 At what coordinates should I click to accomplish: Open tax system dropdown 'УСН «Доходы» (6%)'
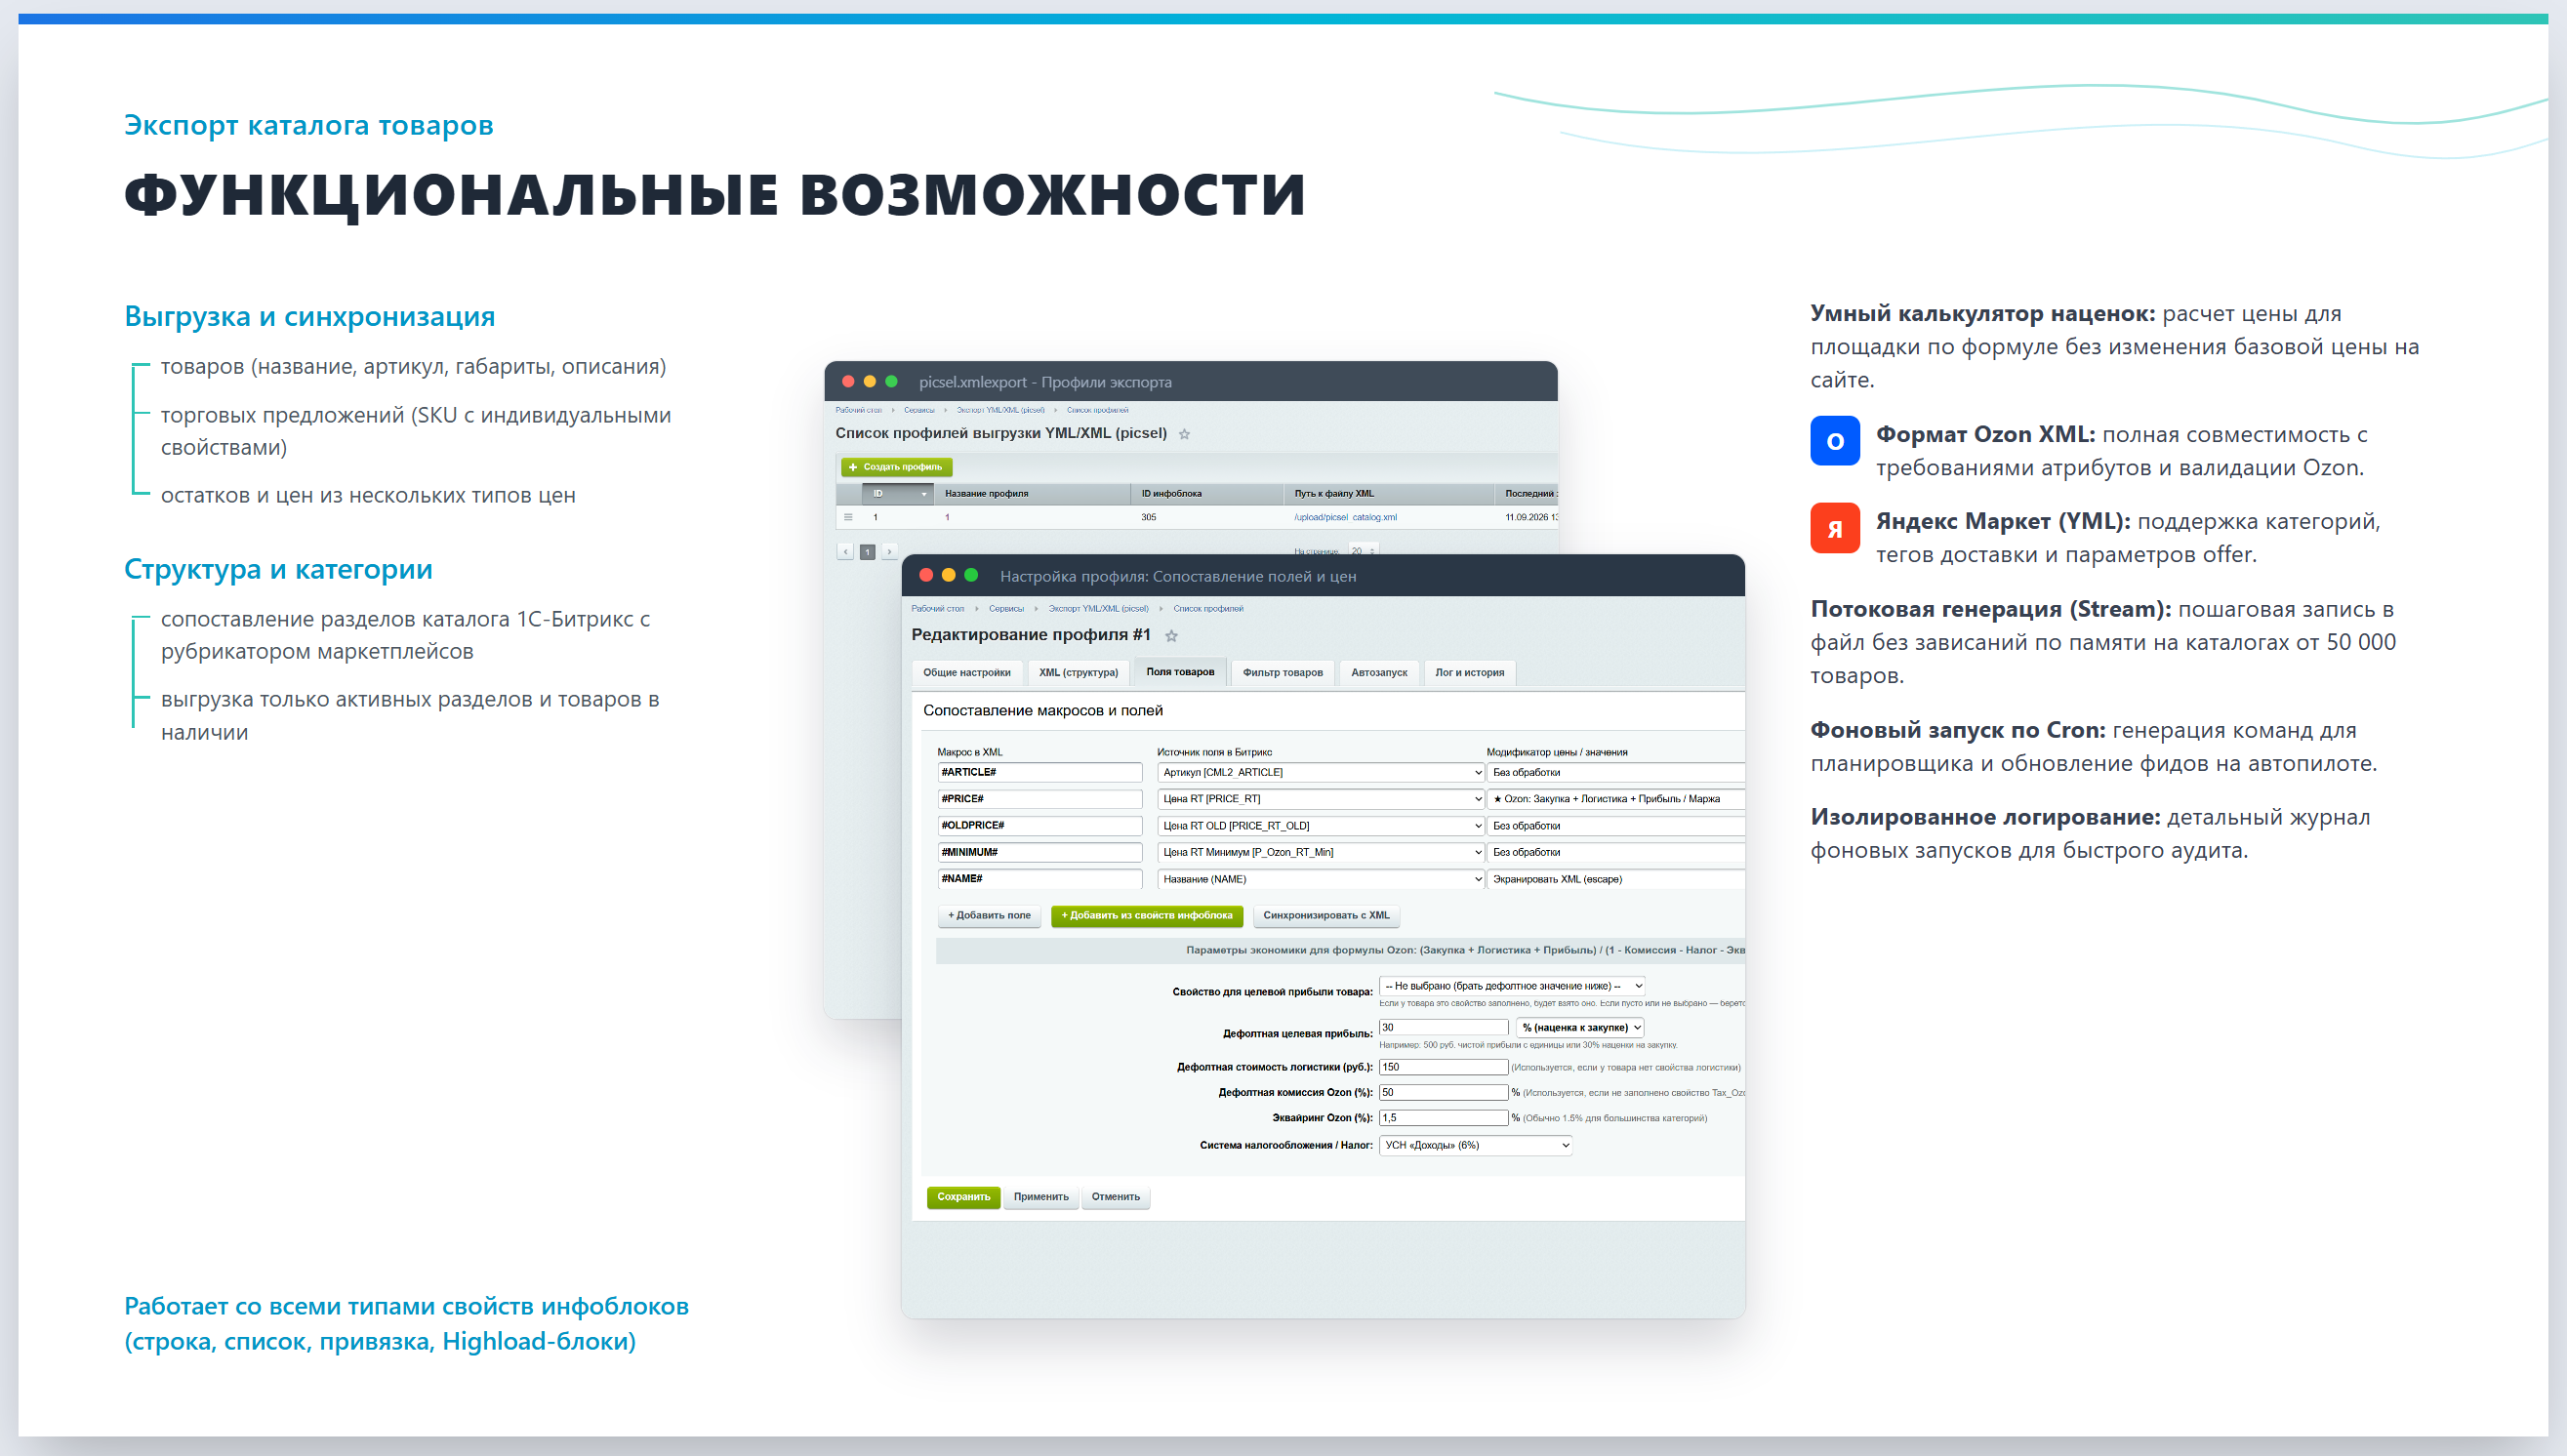point(1475,1145)
